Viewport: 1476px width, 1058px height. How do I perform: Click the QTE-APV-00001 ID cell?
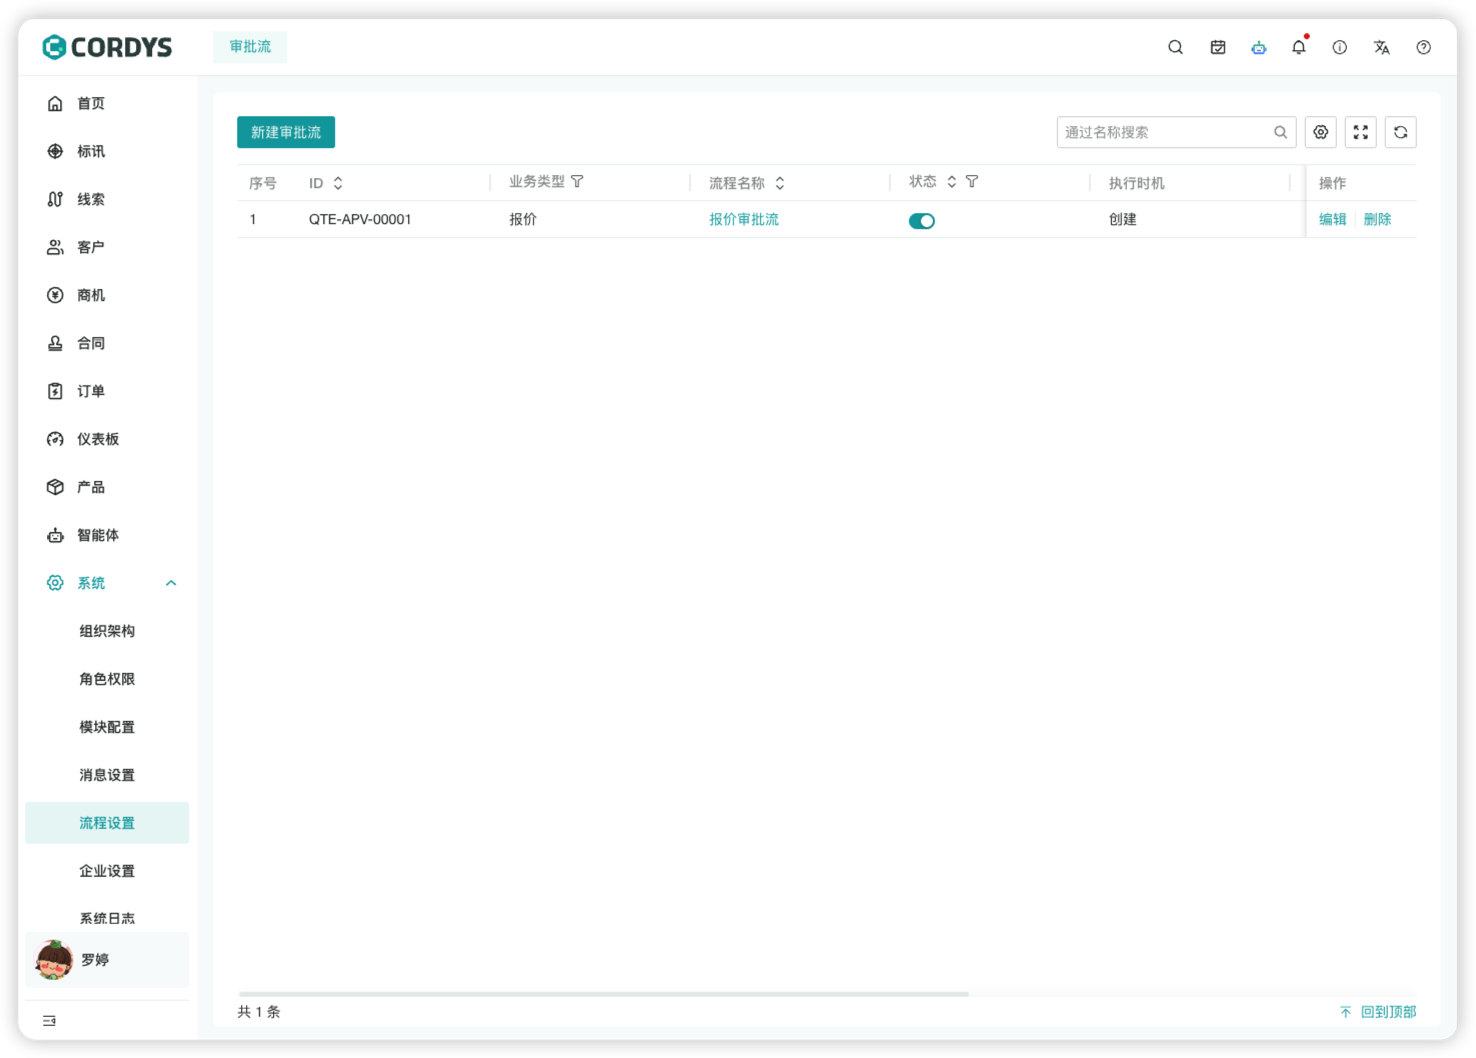(360, 219)
